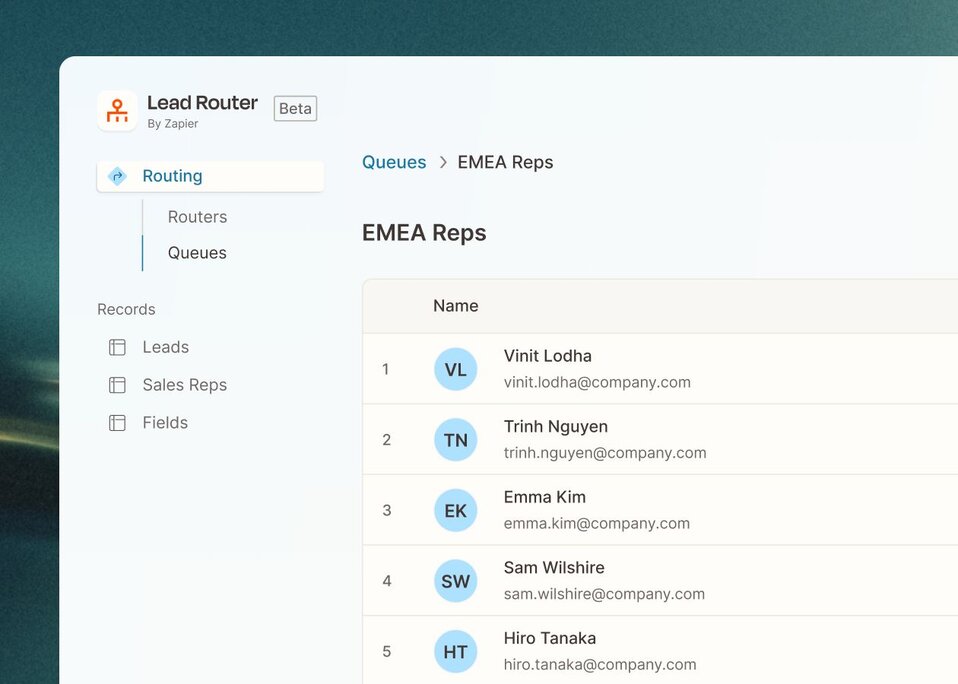Click the Leads record table icon
958x684 pixels.
115,346
